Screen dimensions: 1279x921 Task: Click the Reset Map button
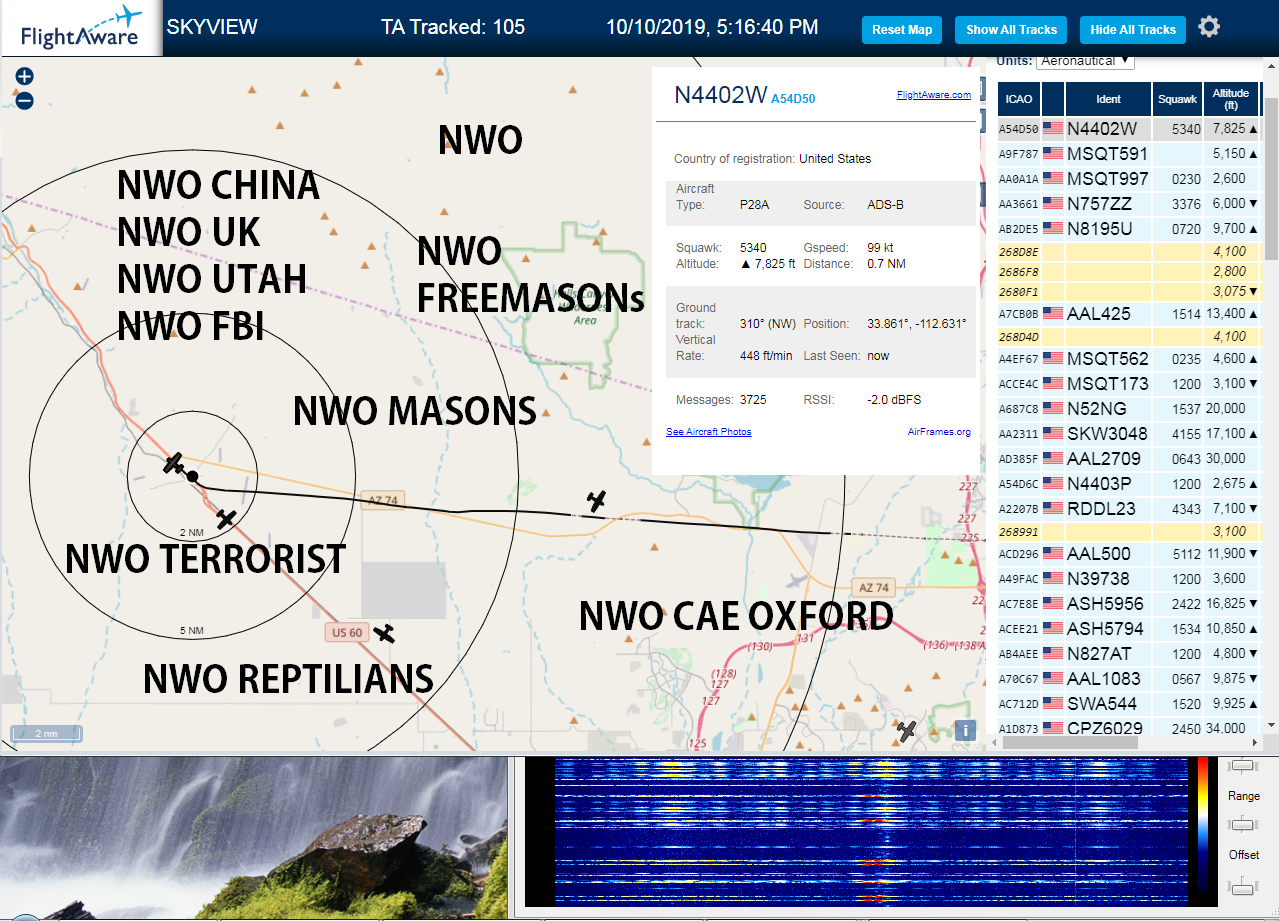pyautogui.click(x=902, y=30)
